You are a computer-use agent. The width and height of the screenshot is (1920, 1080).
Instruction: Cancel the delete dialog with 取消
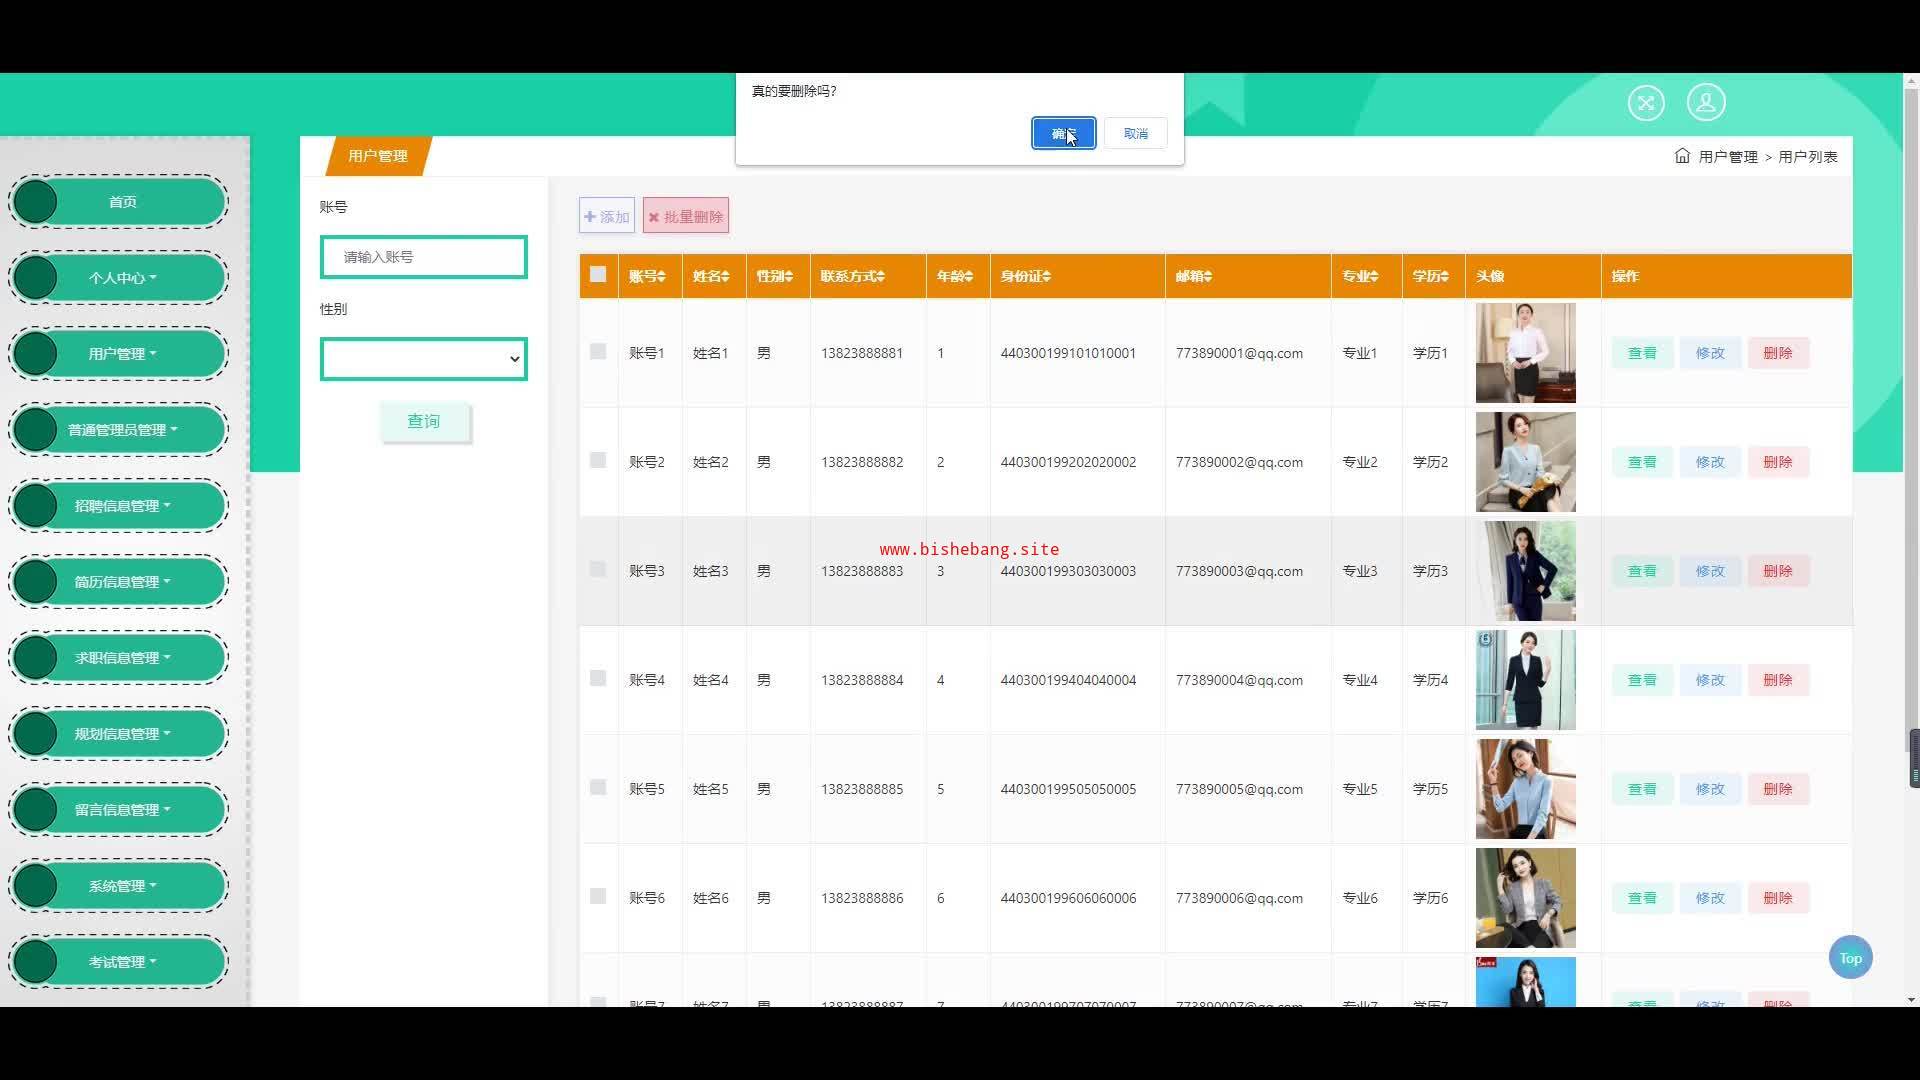[1135, 133]
